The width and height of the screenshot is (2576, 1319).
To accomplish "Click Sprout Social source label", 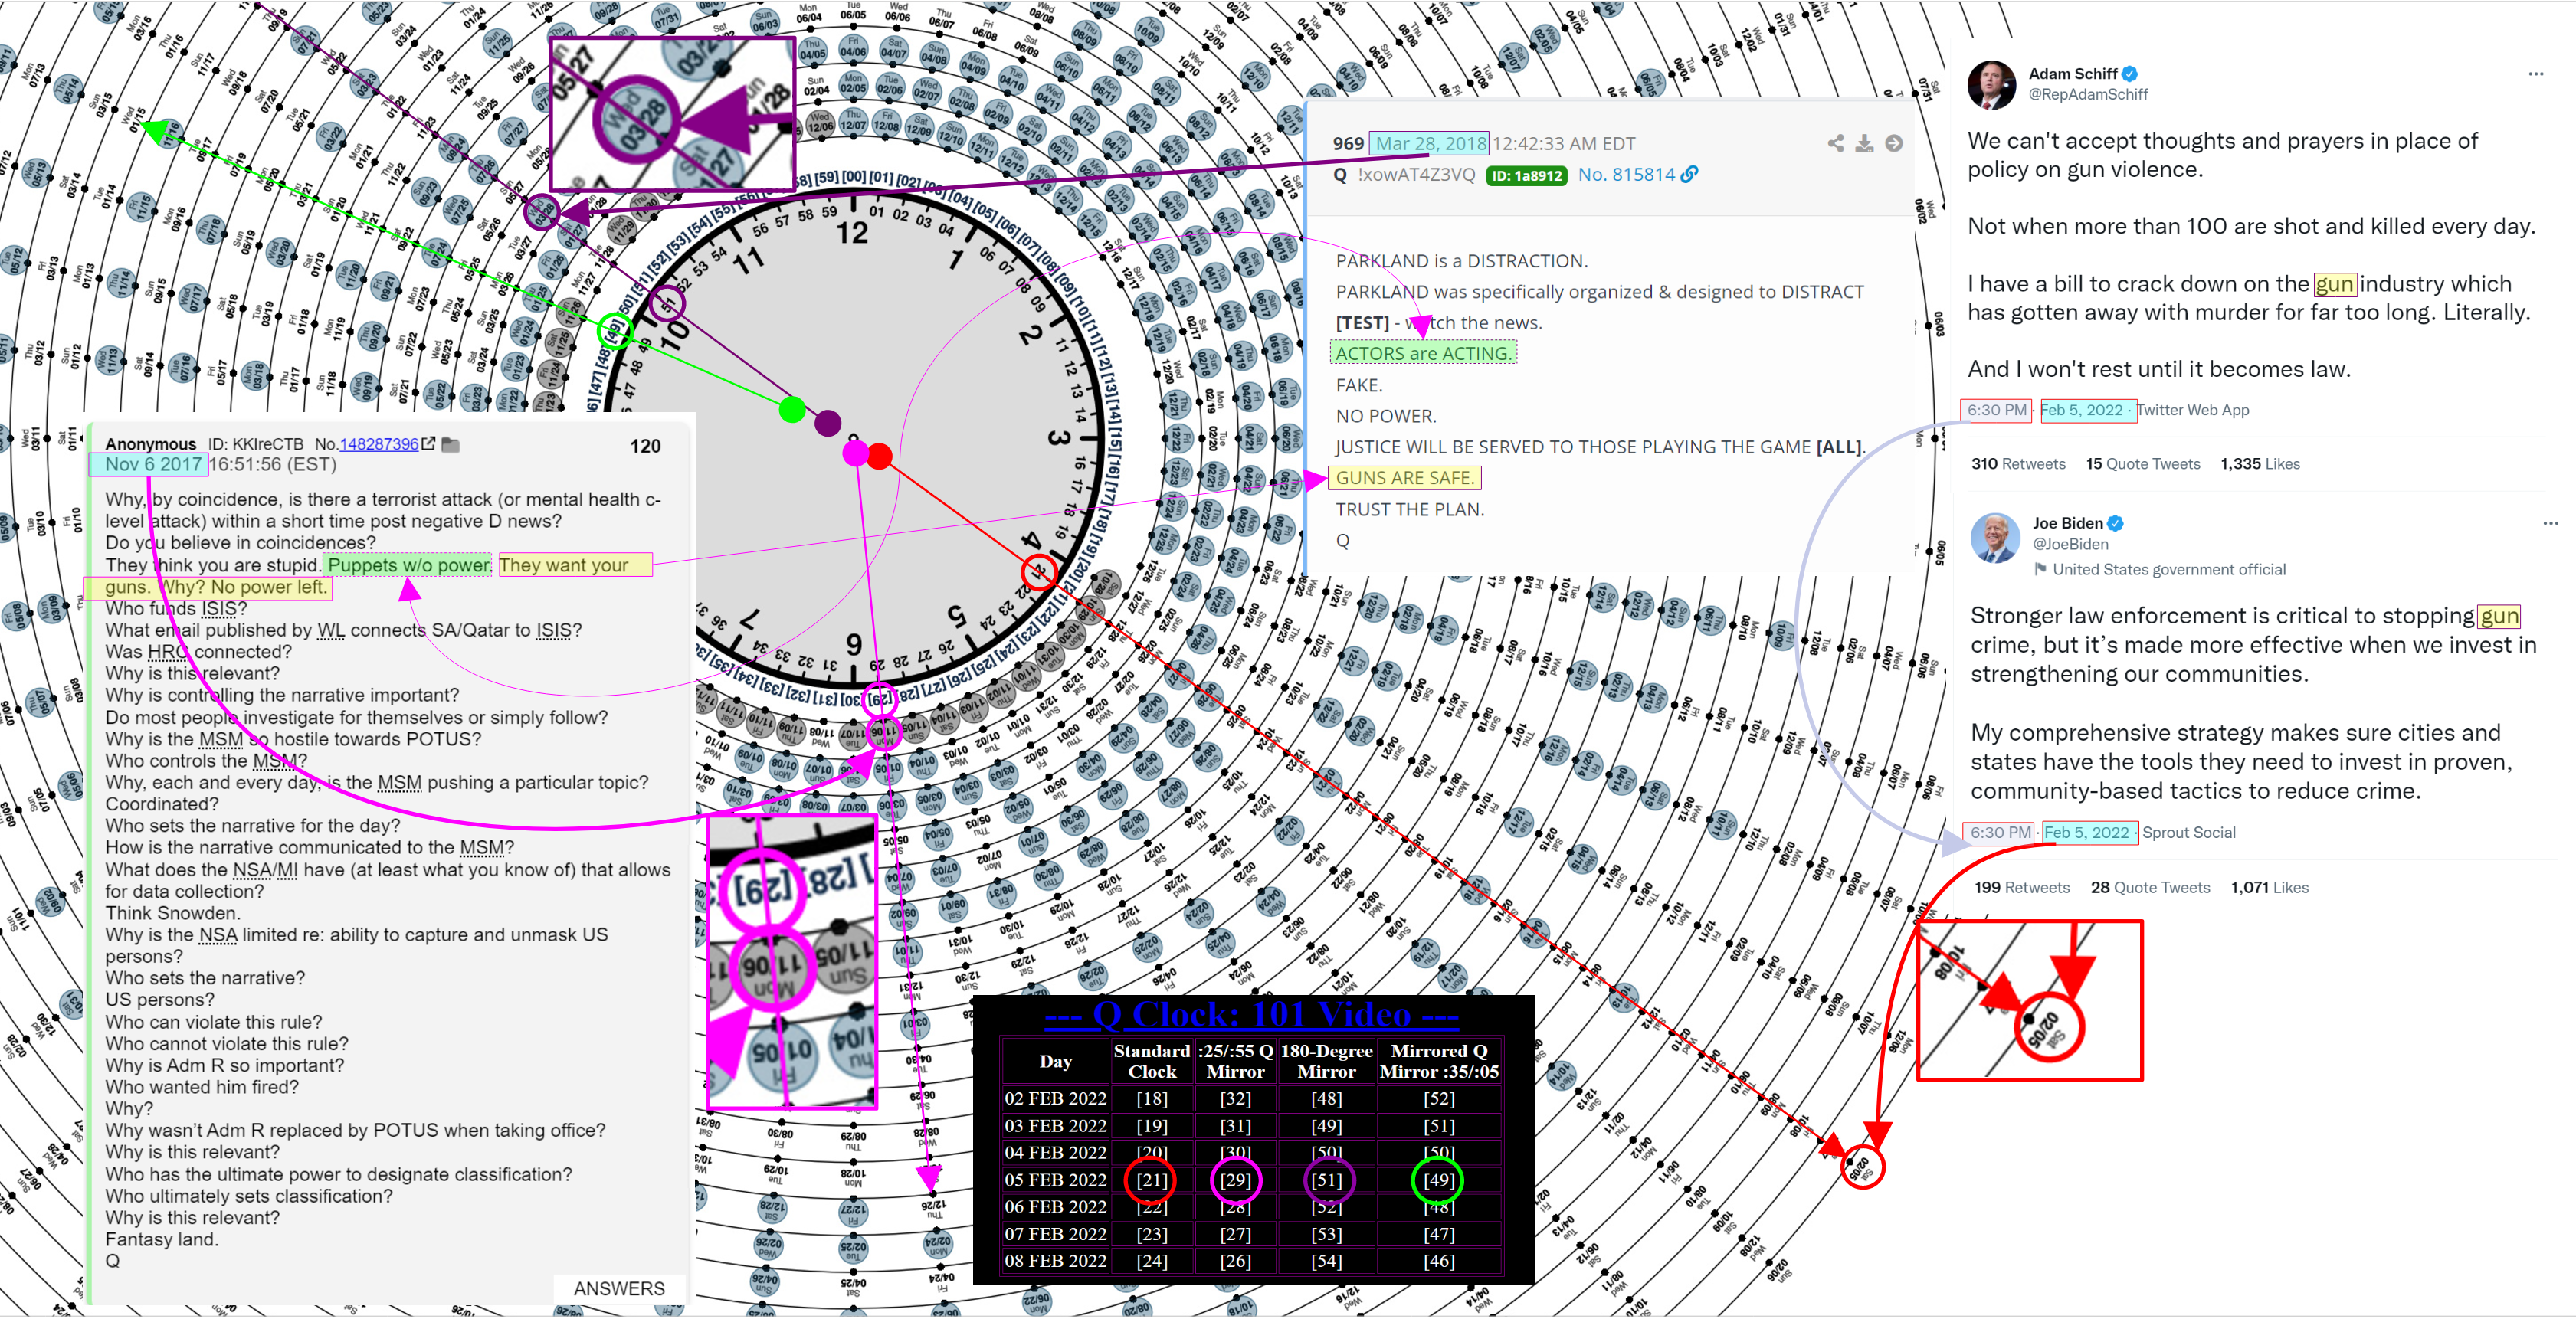I will 2188,832.
